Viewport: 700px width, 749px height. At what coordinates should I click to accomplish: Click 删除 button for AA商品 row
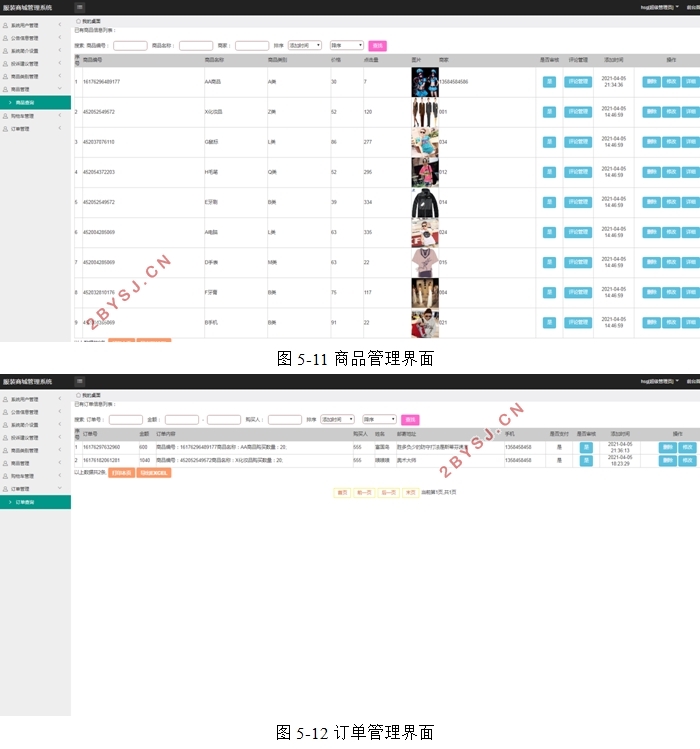652,82
